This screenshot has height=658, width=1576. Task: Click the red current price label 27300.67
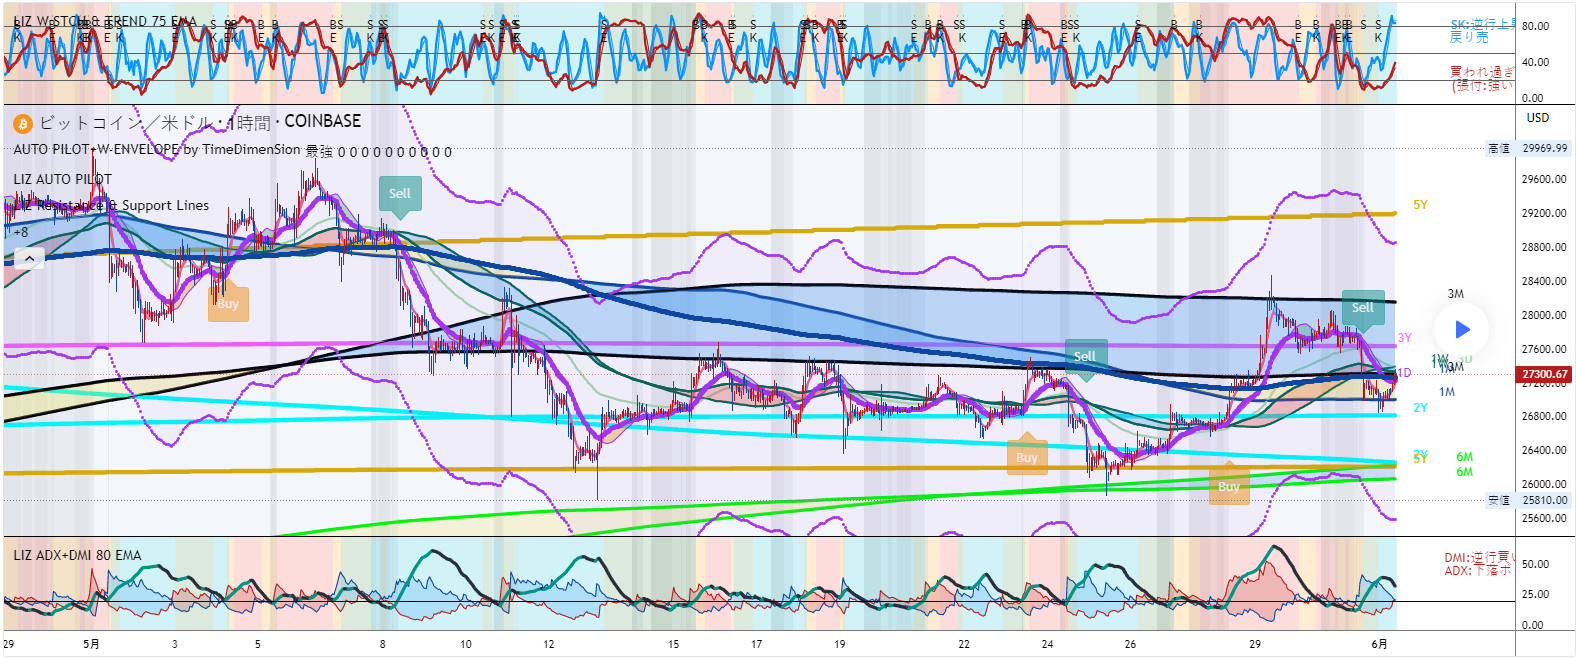[x=1544, y=374]
